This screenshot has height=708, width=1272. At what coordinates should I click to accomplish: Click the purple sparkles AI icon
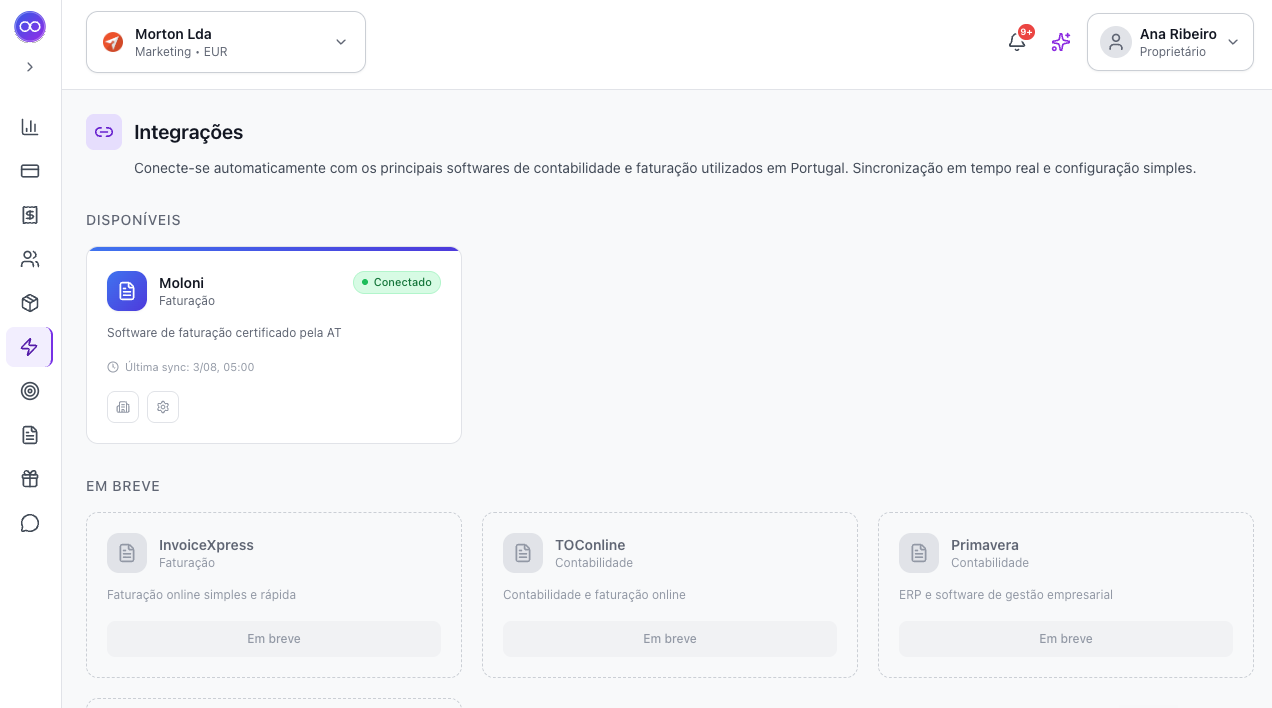click(x=1061, y=42)
